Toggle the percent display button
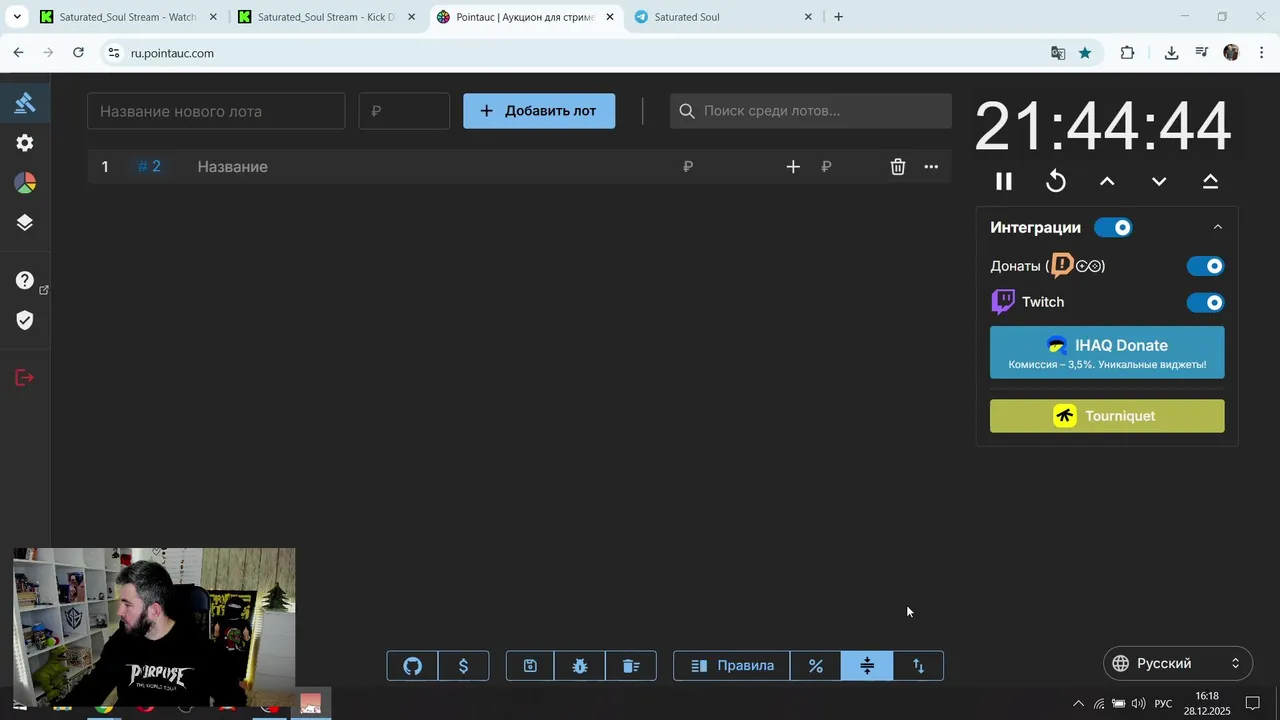The width and height of the screenshot is (1280, 720). coord(816,666)
